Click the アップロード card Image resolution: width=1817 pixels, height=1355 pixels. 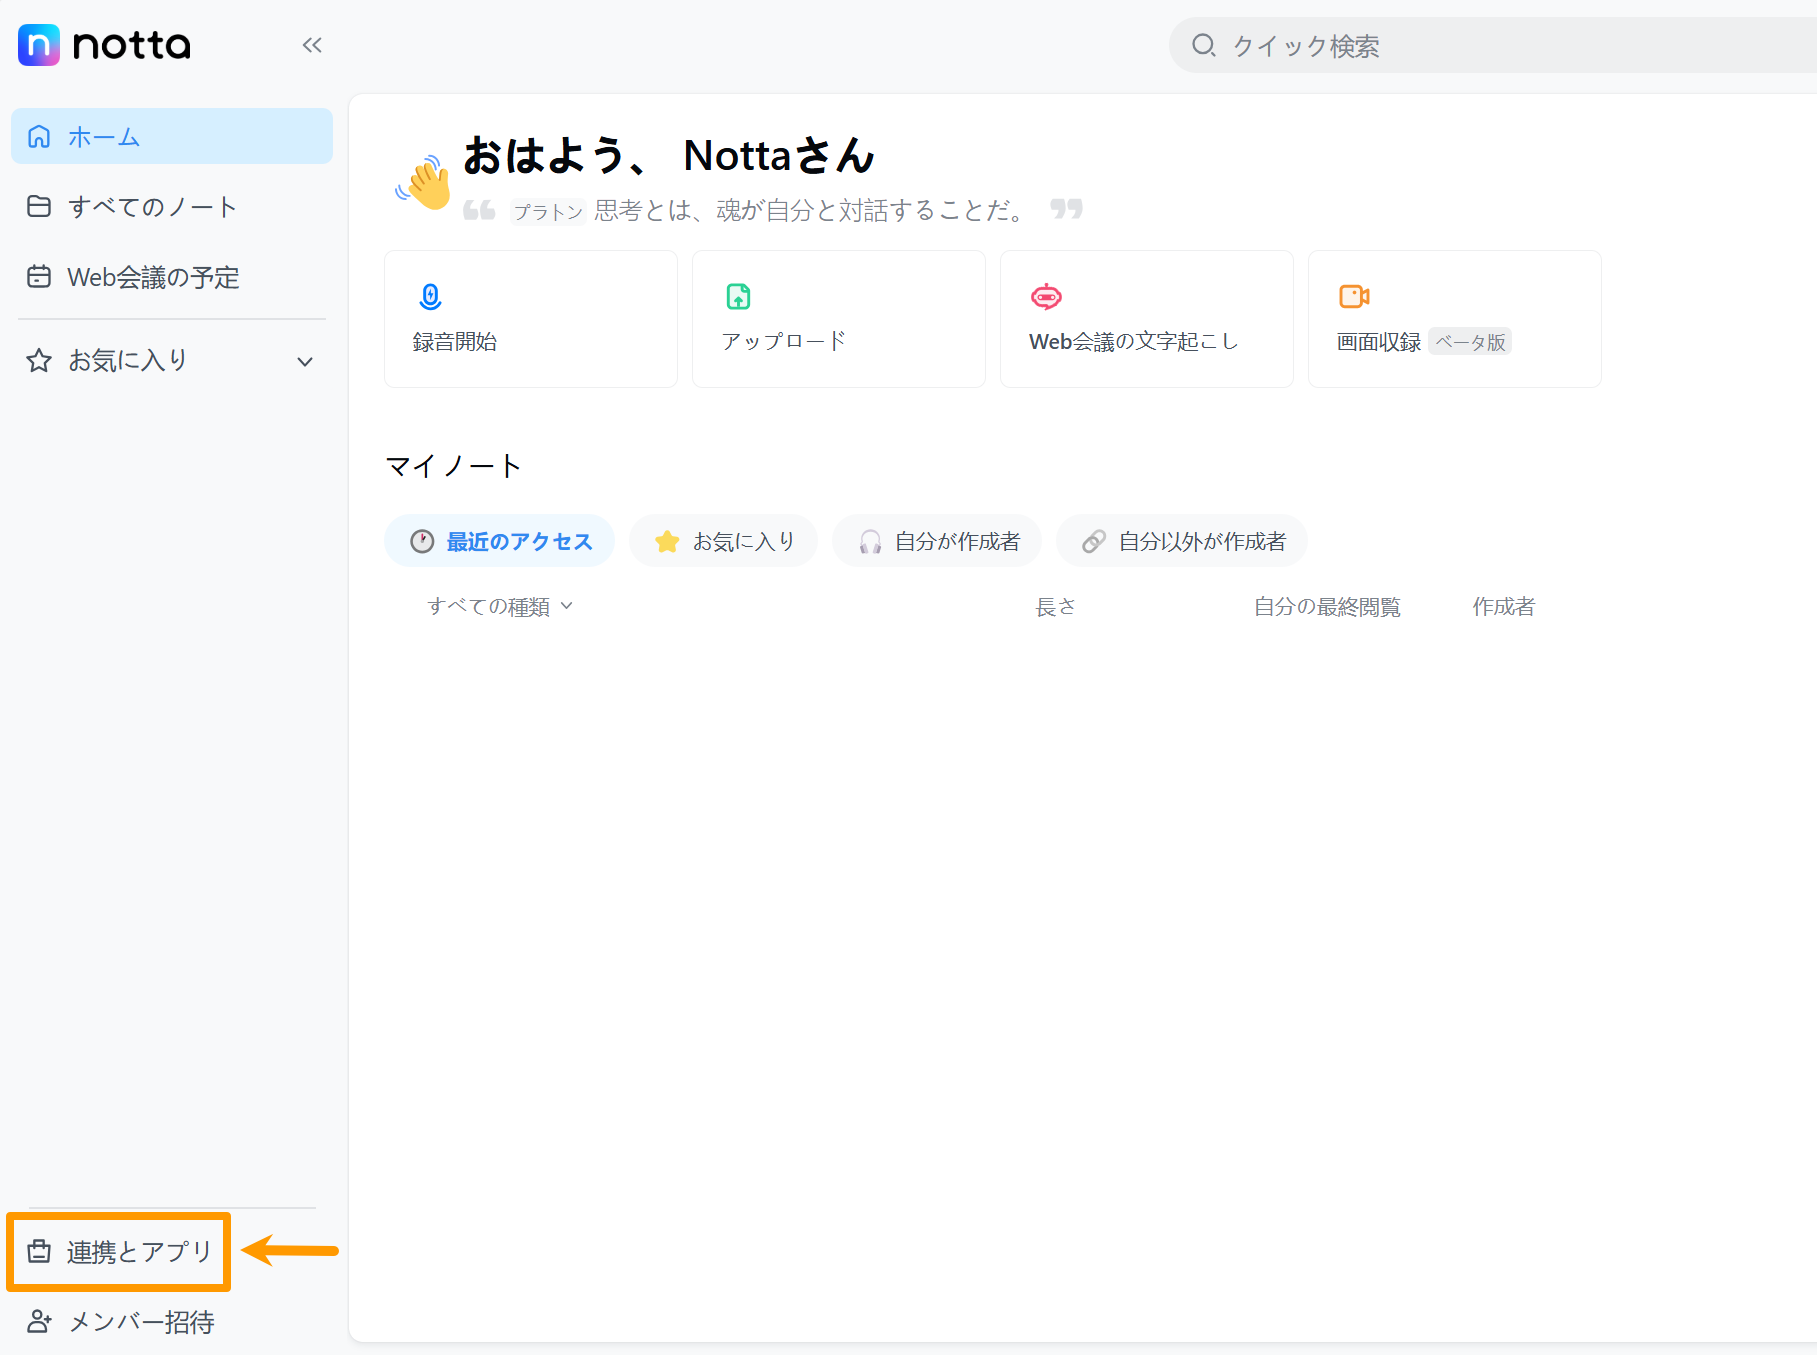click(x=839, y=319)
